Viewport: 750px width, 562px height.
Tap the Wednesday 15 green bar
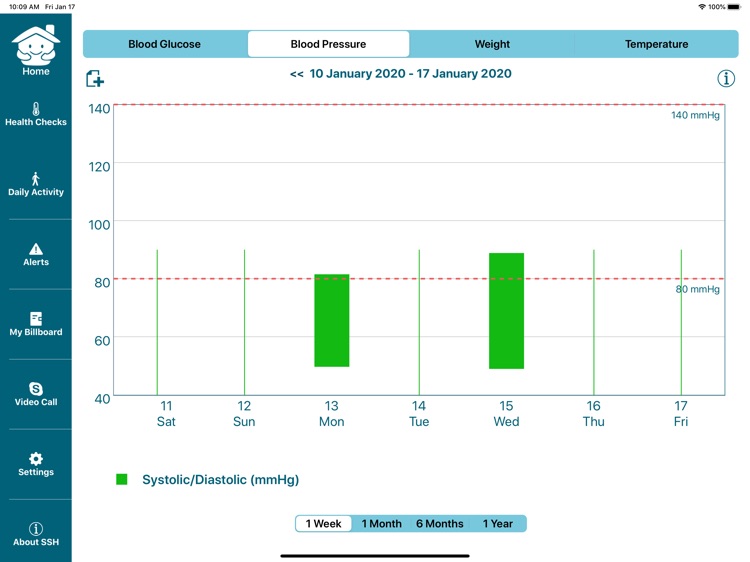(506, 311)
